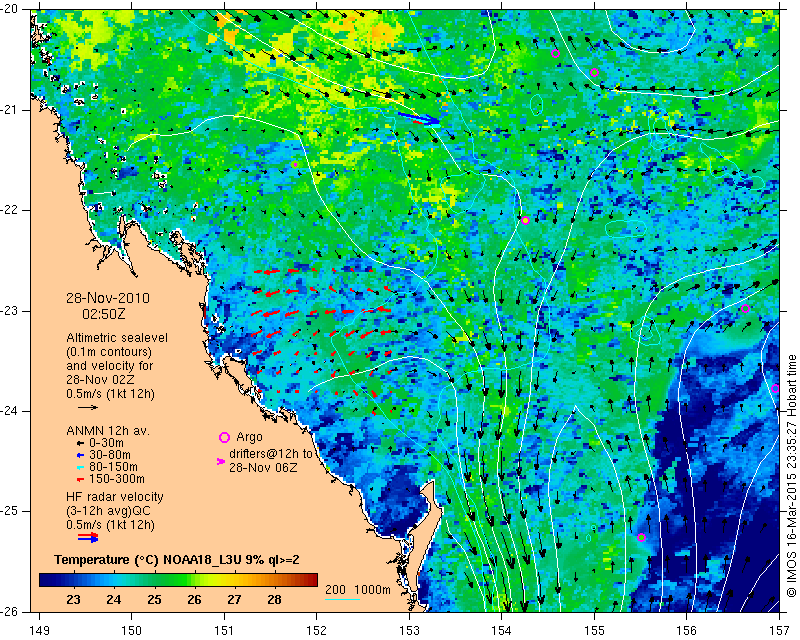The width and height of the screenshot is (800, 640).
Task: Click the 156 longitude axis label
Action: click(687, 631)
